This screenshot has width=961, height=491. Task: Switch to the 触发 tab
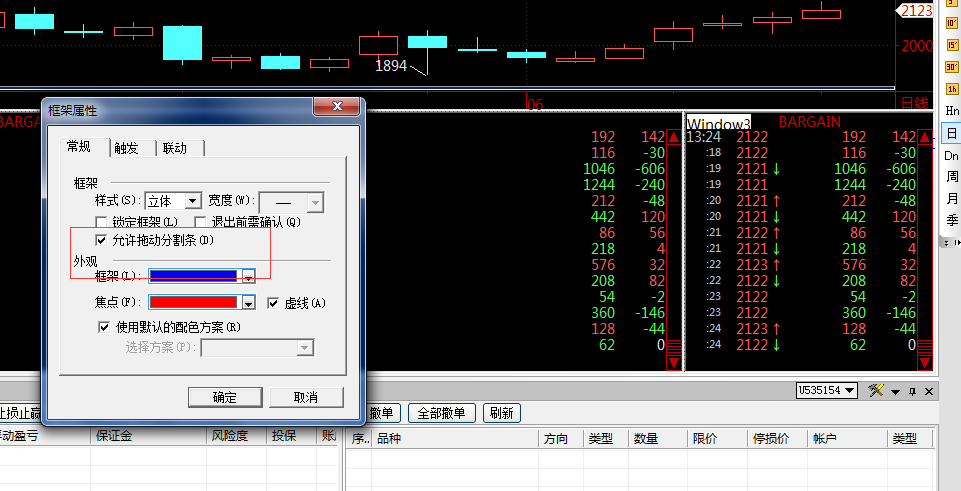point(127,148)
